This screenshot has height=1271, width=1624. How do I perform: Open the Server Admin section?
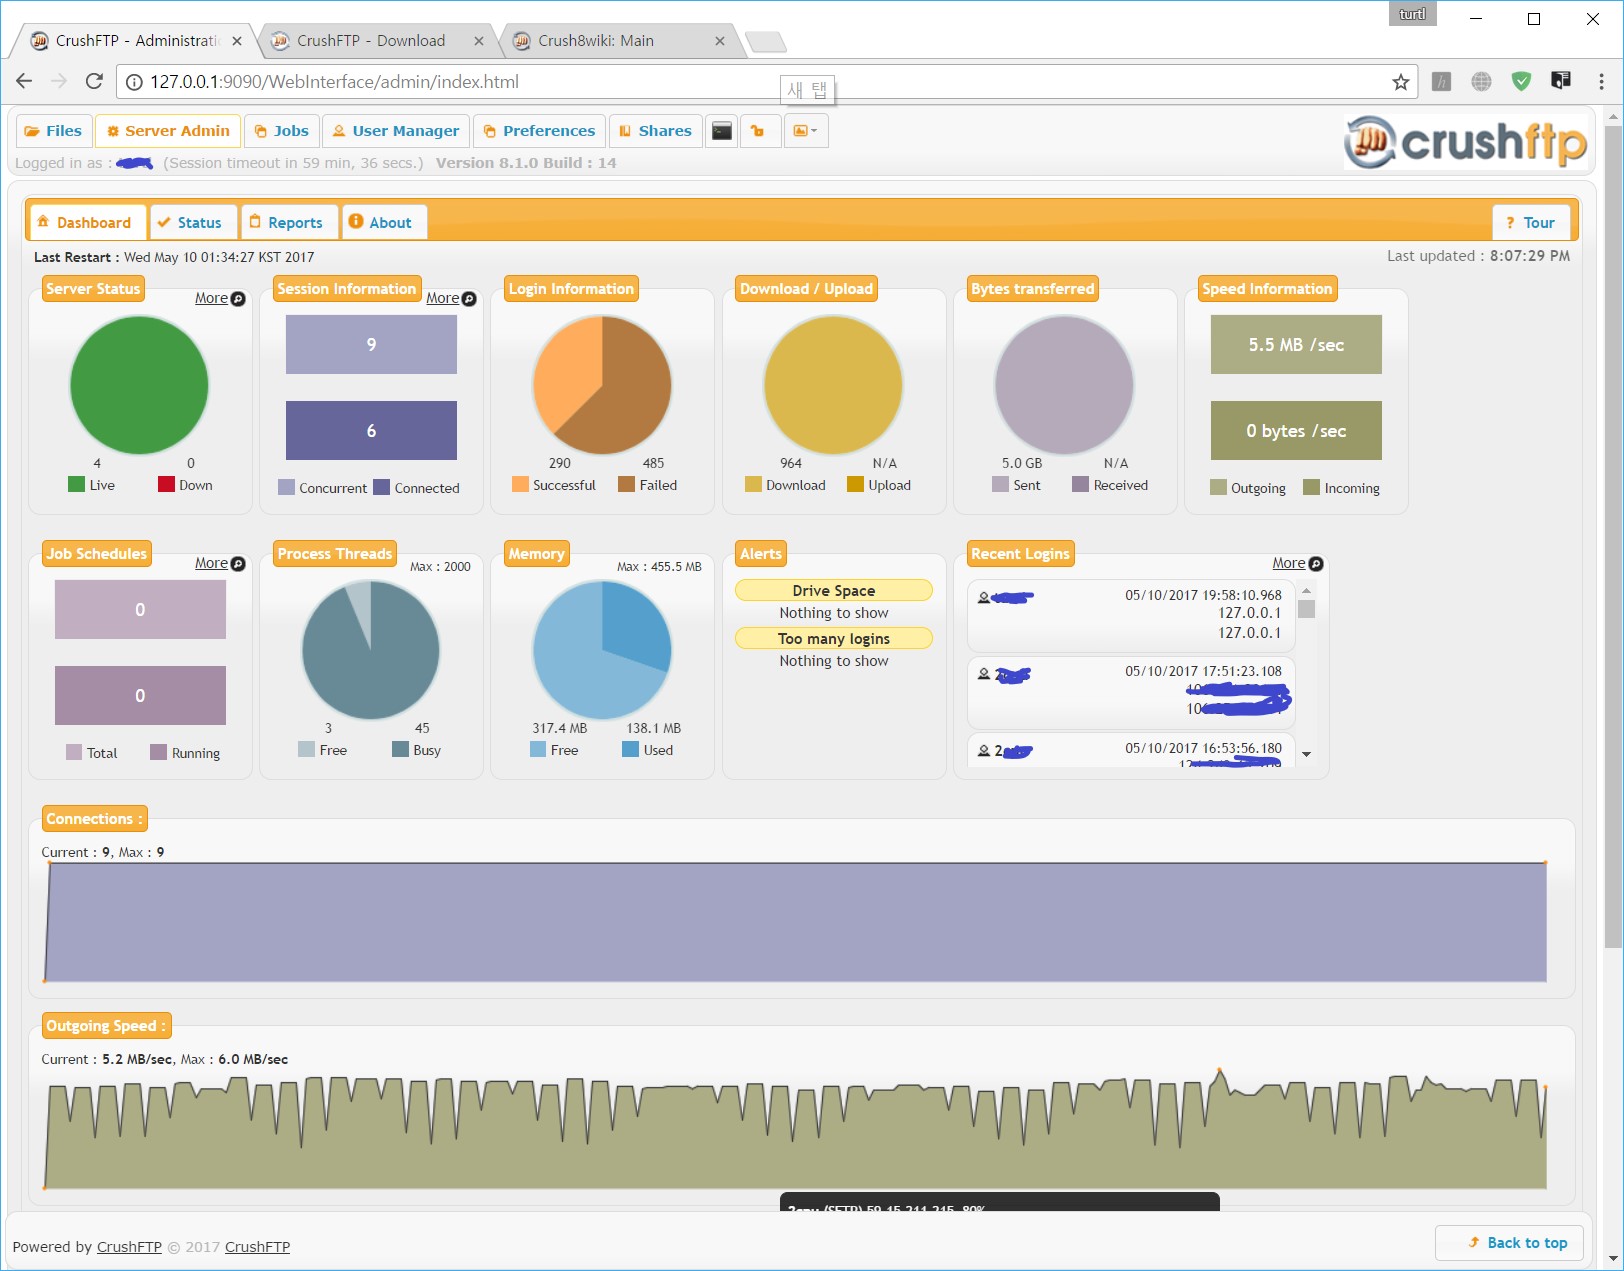[x=168, y=131]
